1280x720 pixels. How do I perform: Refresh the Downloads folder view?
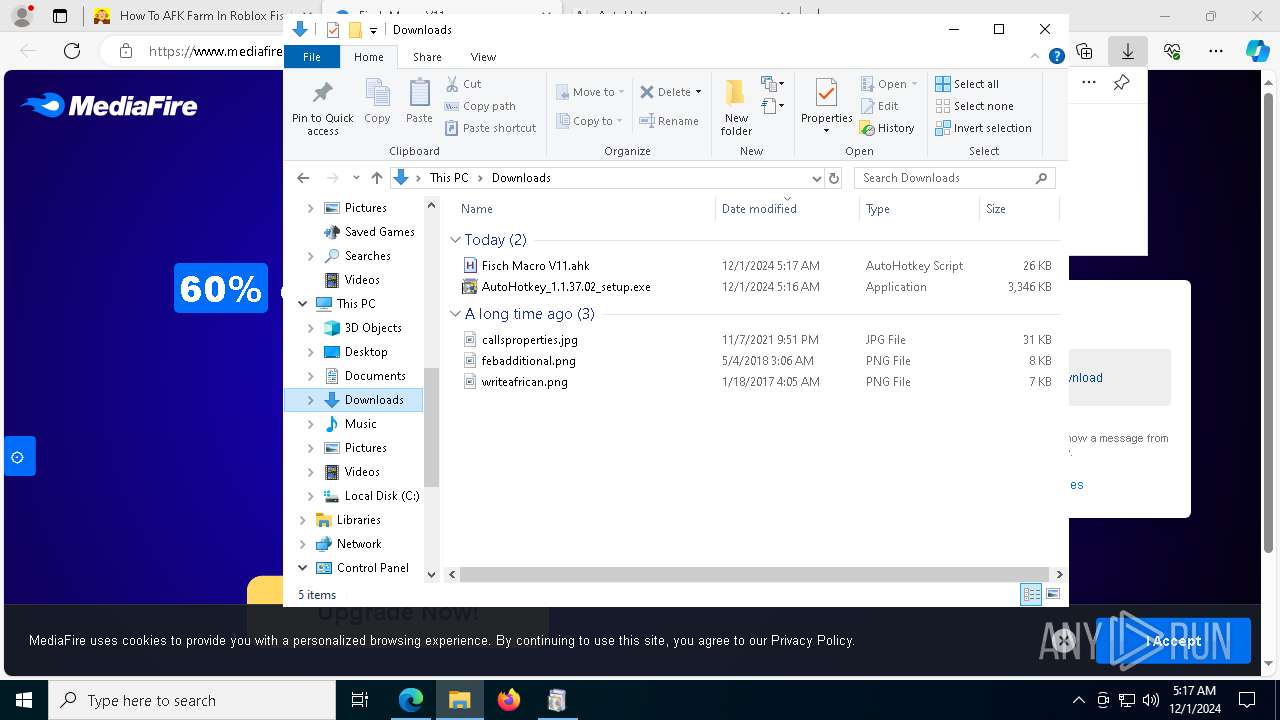(x=834, y=178)
